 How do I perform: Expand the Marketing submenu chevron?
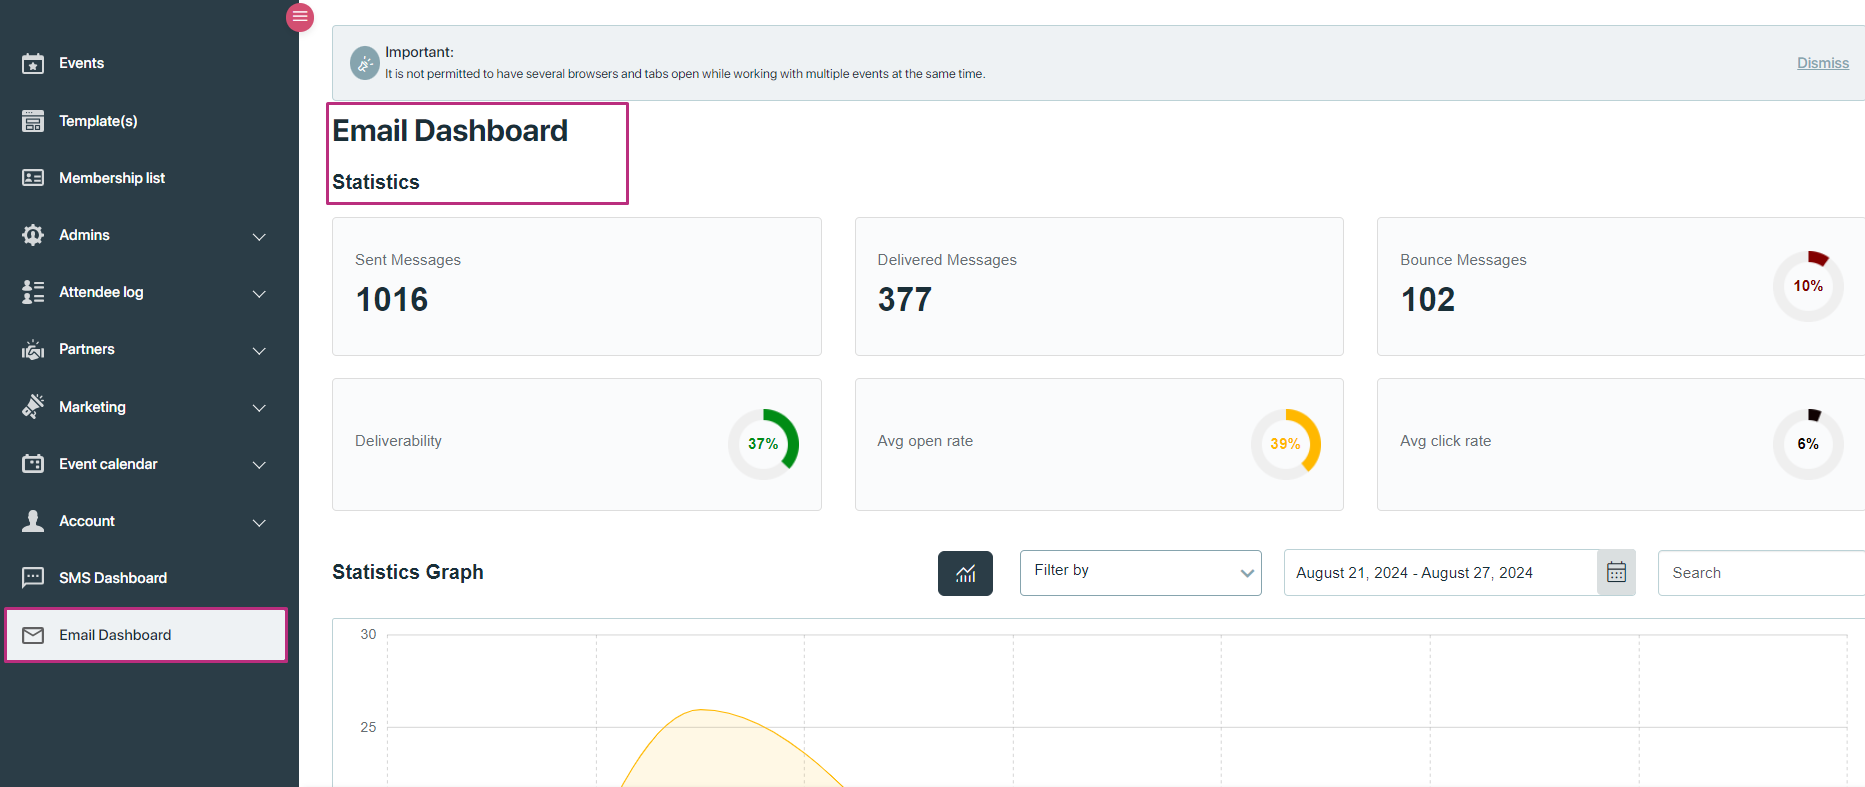tap(259, 408)
